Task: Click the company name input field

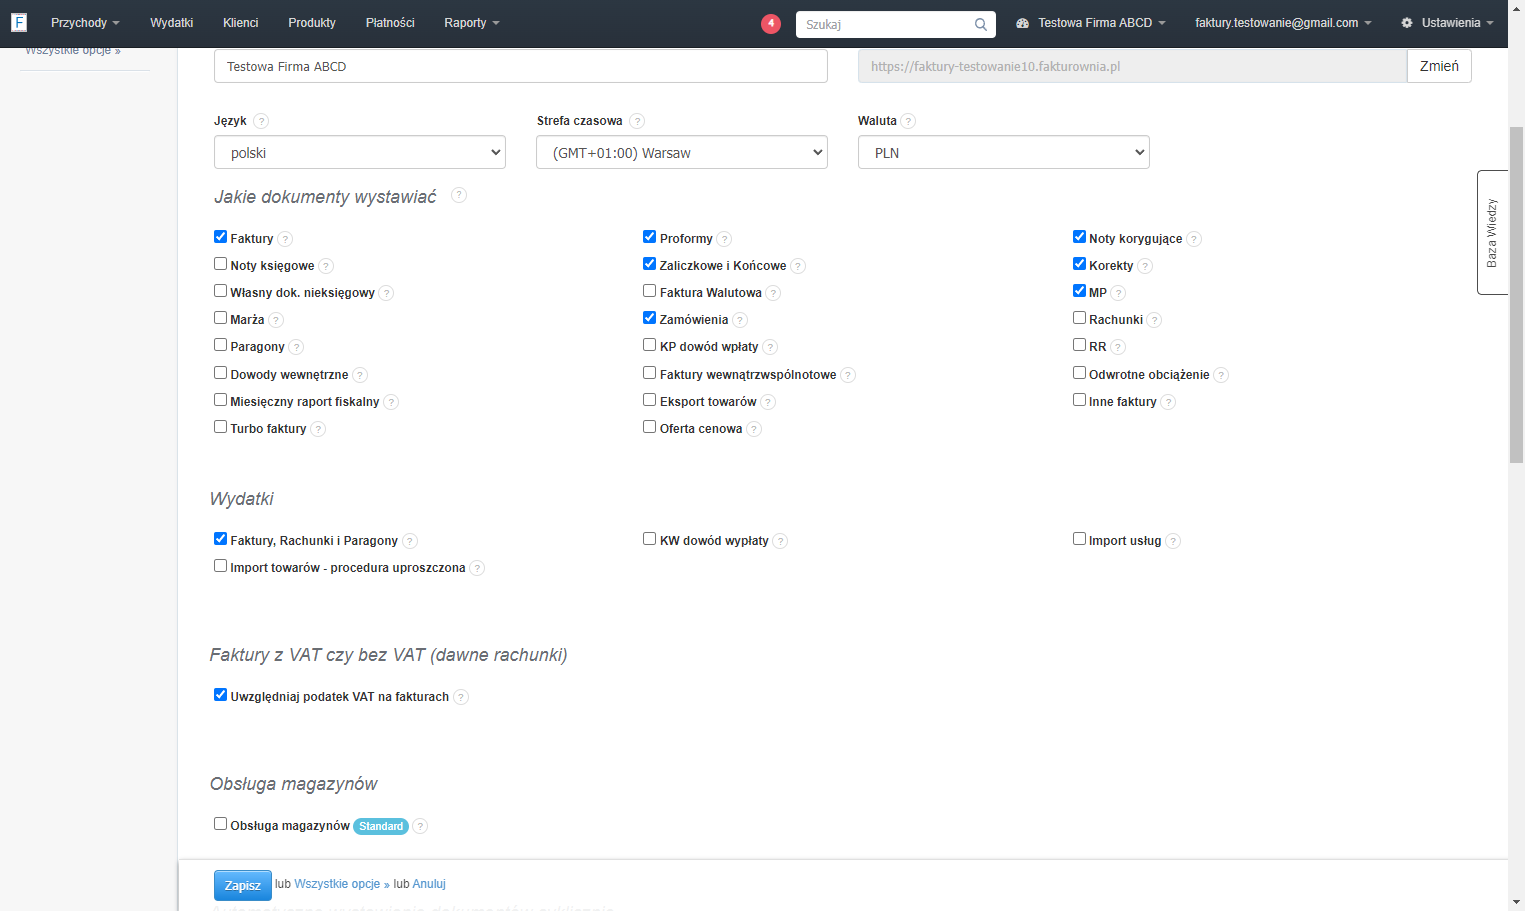Action: pyautogui.click(x=521, y=66)
